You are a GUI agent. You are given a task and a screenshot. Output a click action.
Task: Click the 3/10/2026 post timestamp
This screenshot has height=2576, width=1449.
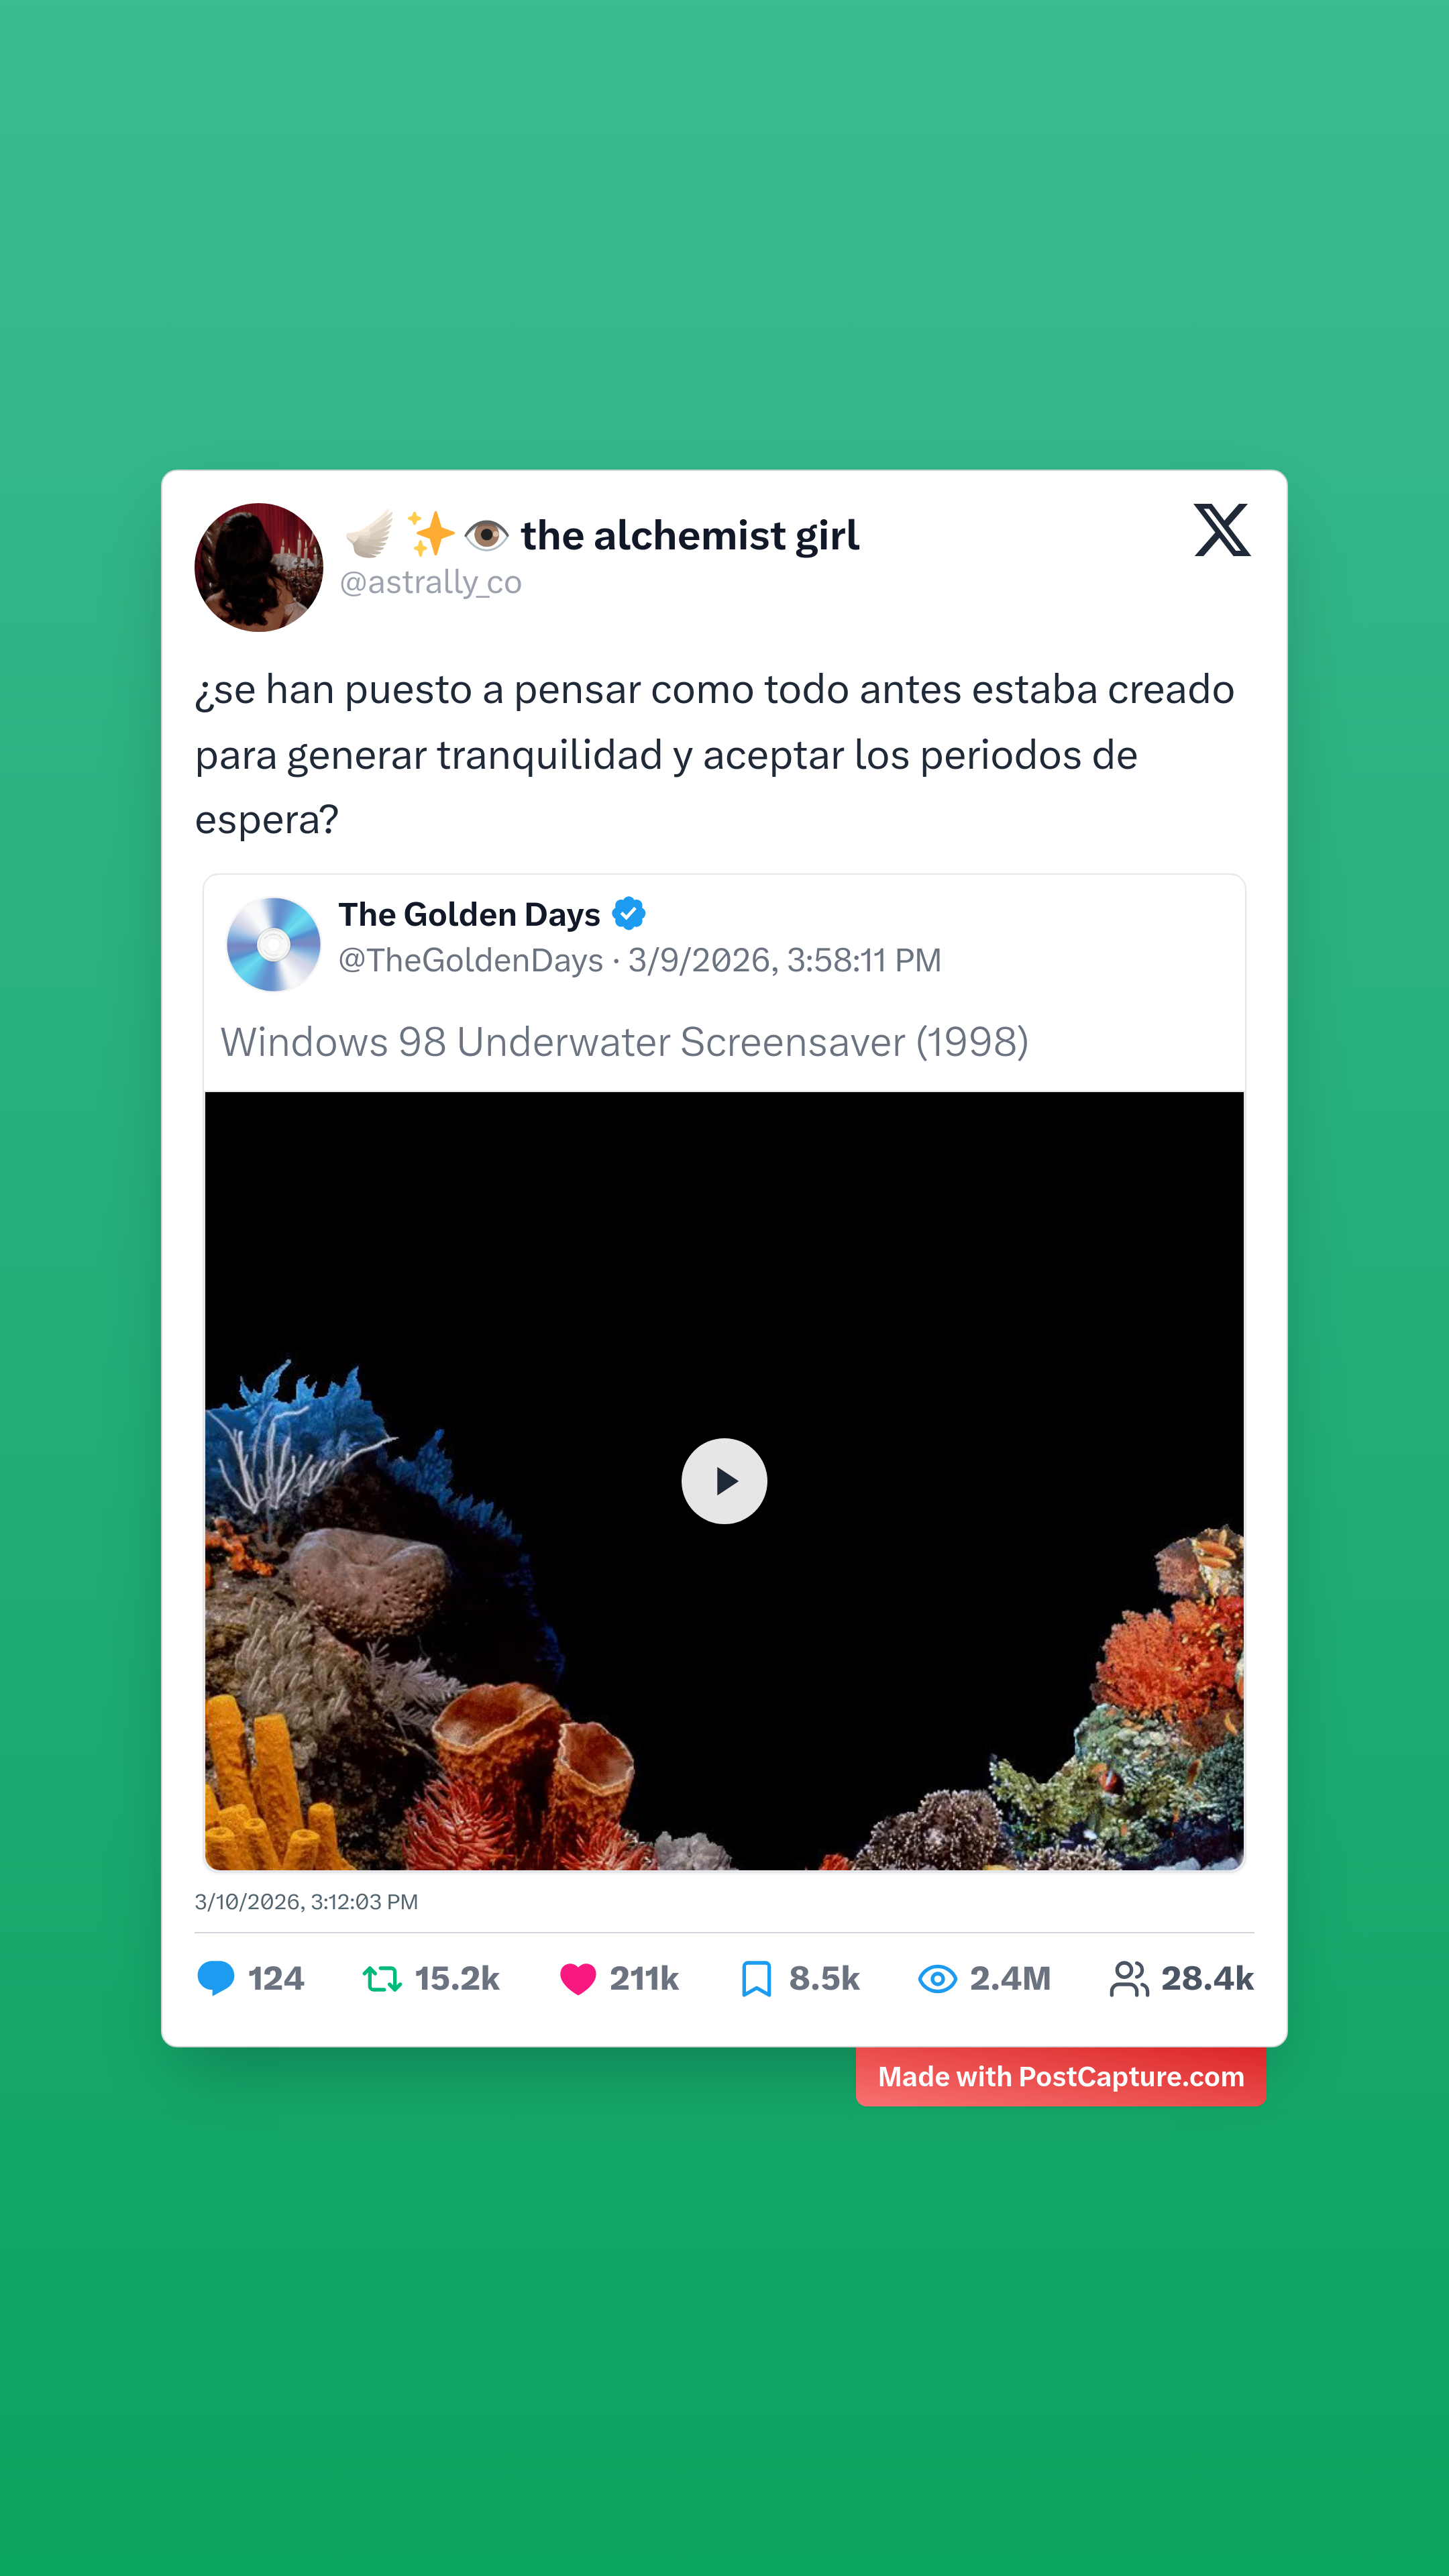click(x=306, y=1902)
